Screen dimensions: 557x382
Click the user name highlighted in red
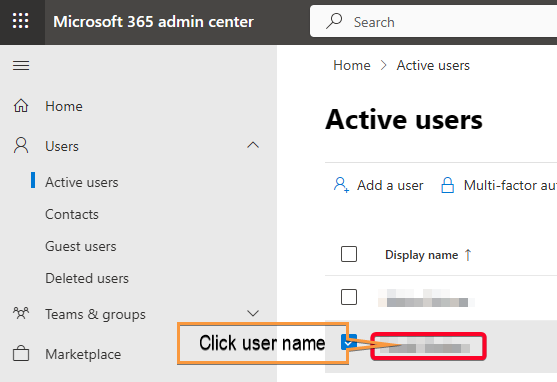(x=428, y=346)
